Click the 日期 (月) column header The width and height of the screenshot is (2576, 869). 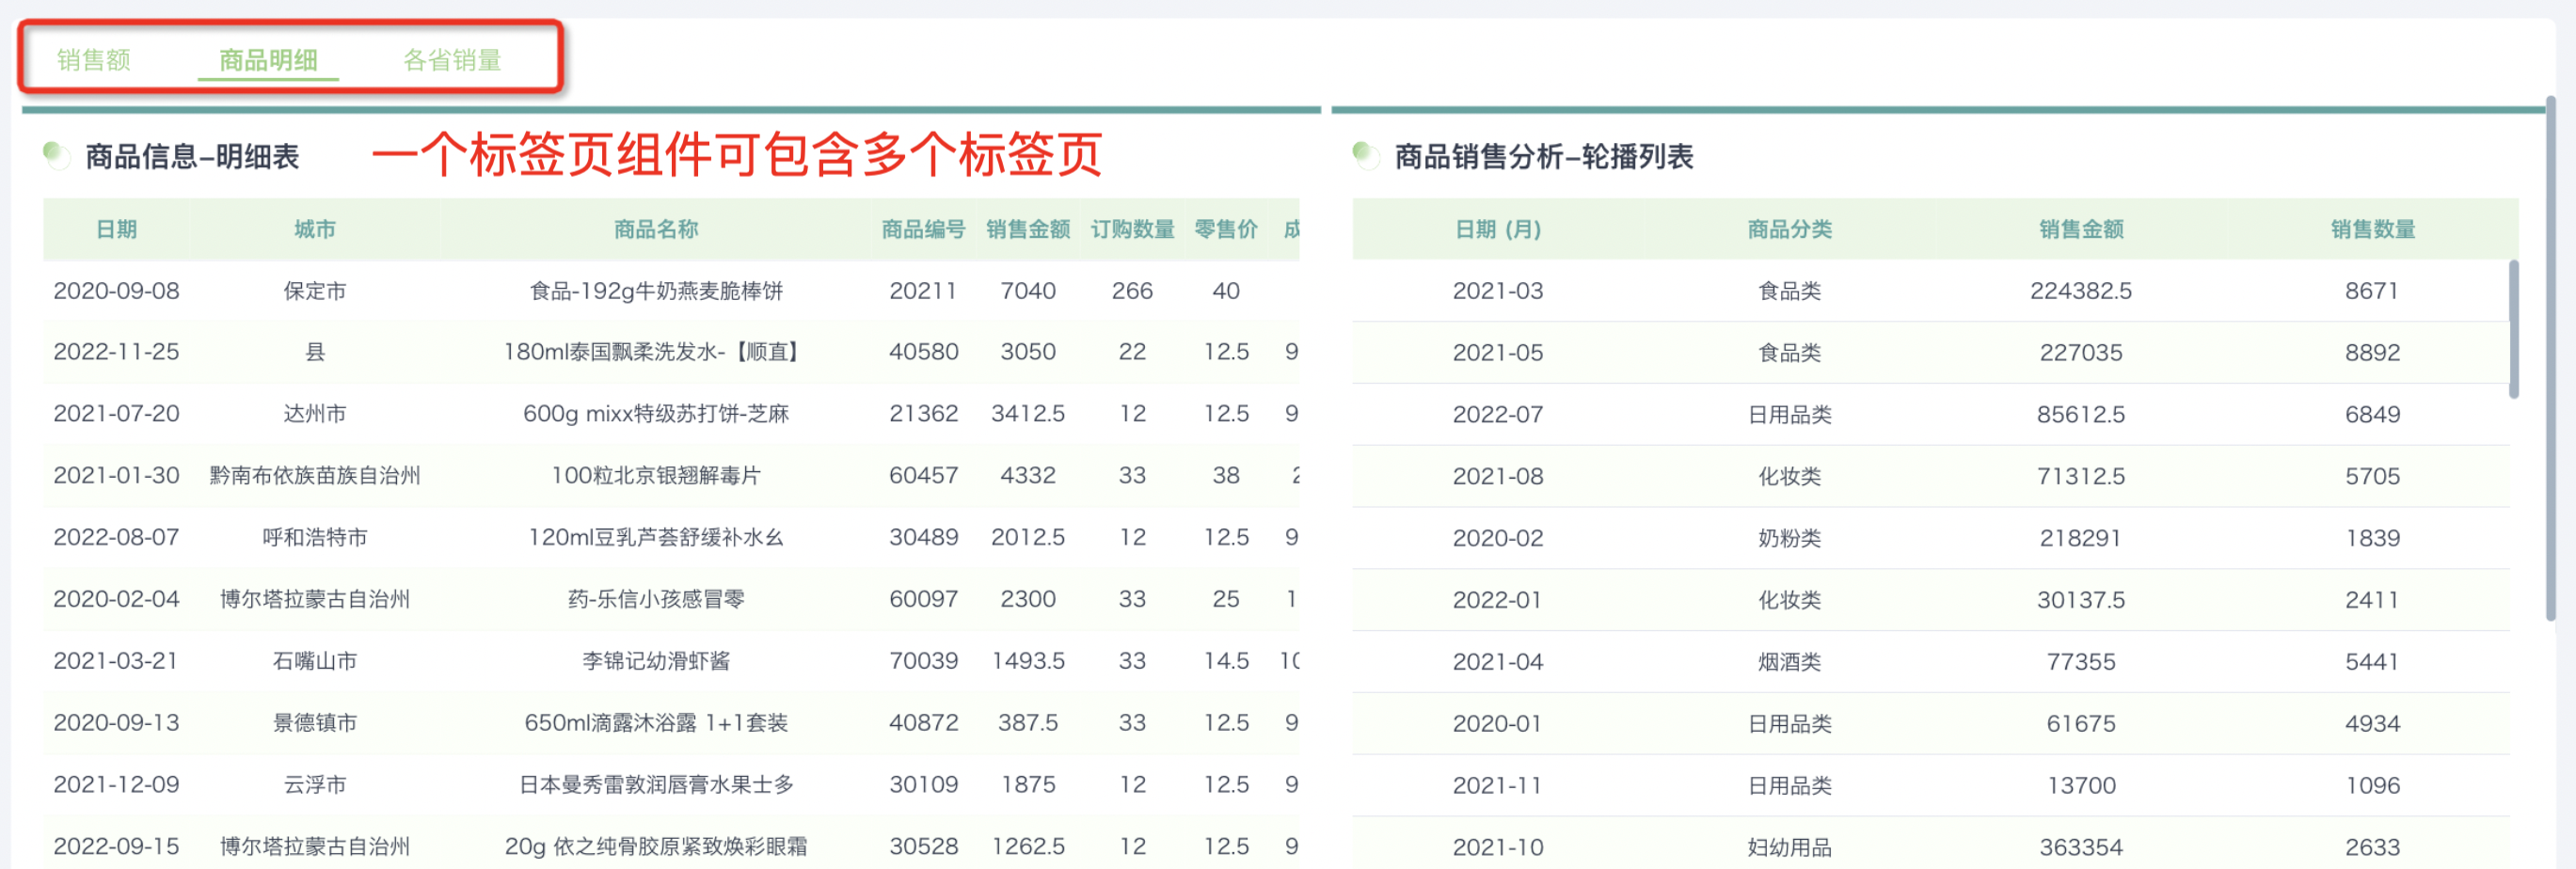point(1497,229)
